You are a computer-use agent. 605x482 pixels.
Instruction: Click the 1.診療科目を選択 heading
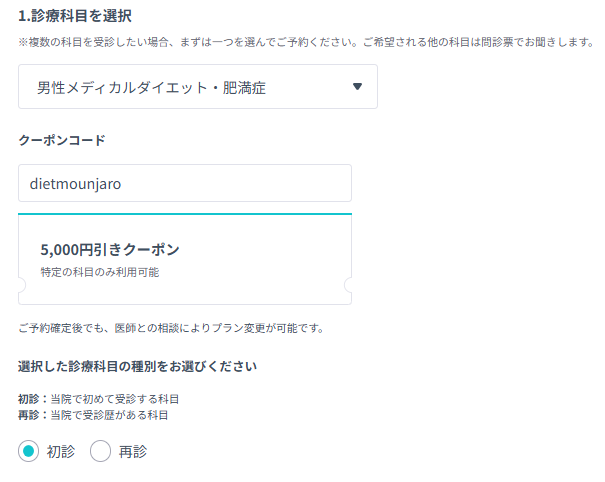click(x=75, y=16)
